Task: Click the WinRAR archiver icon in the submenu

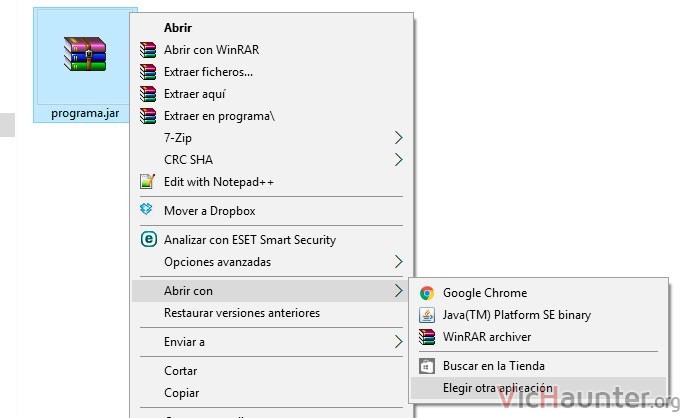Action: [426, 337]
